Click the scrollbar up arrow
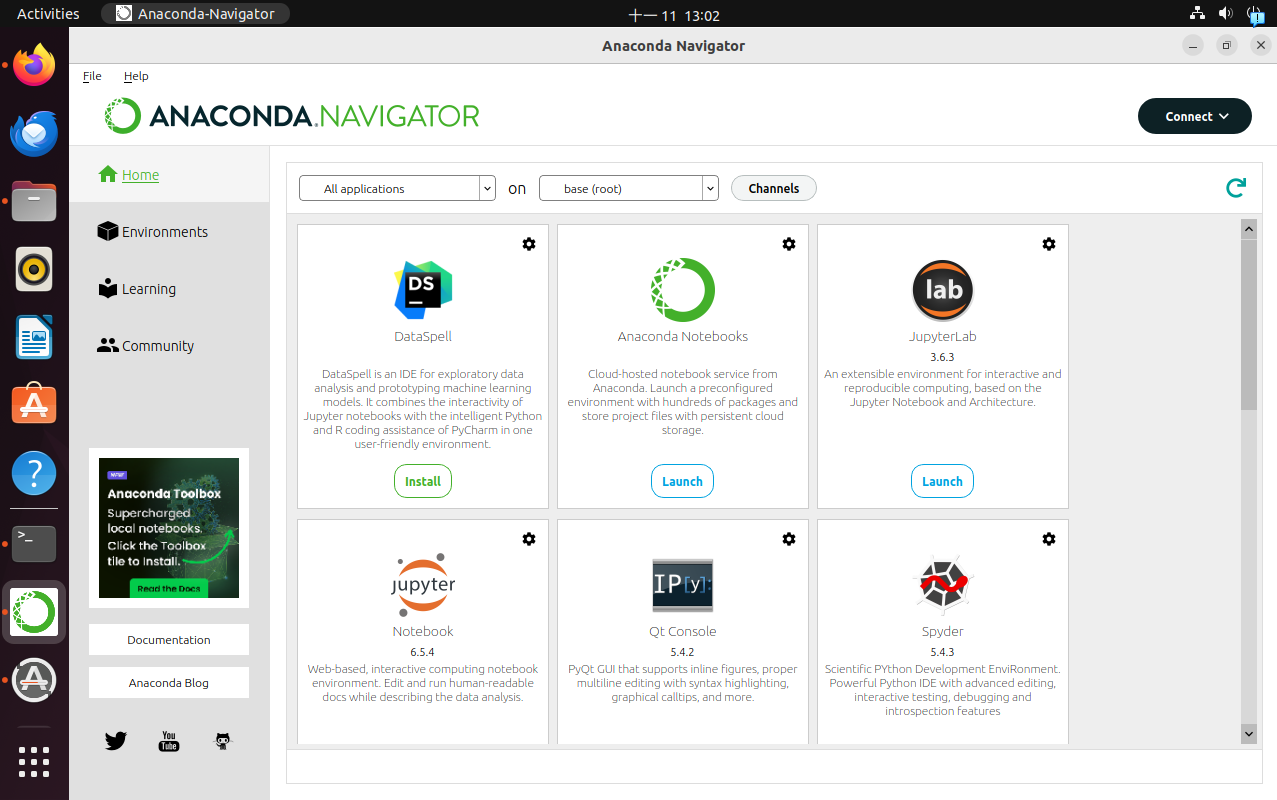1277x800 pixels. point(1249,229)
